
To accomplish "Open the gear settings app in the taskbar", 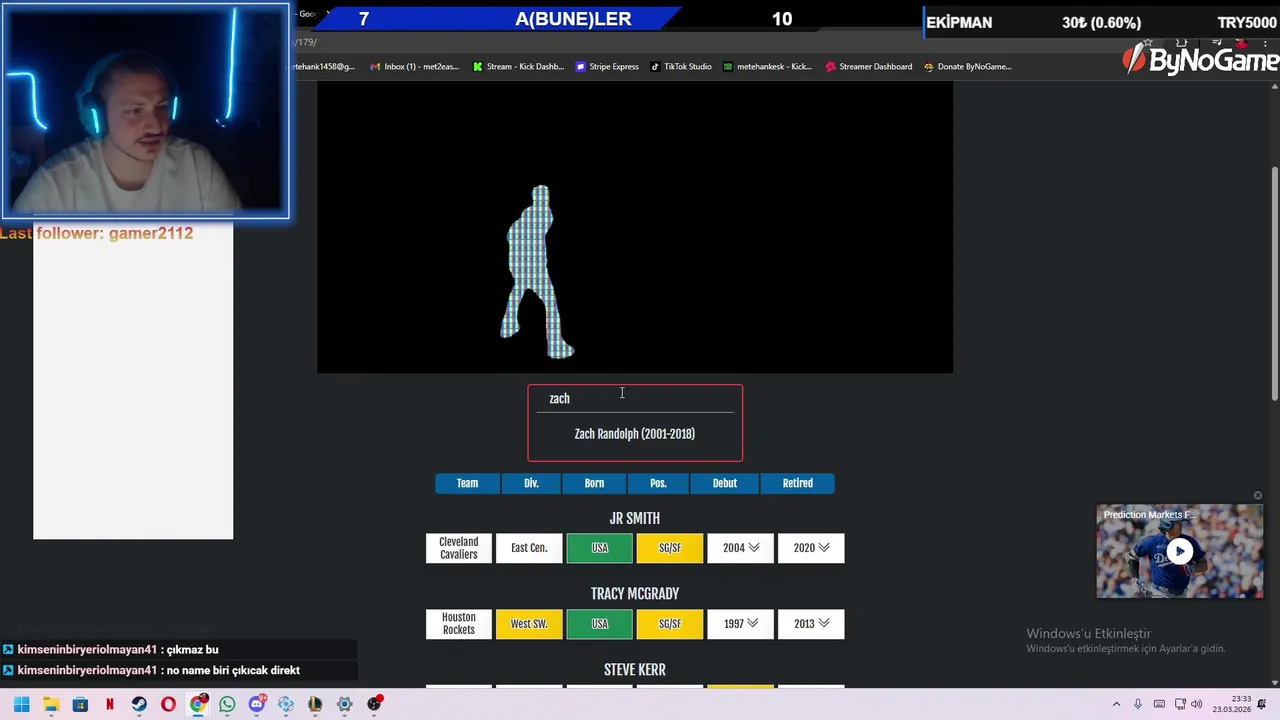I will click(x=344, y=704).
